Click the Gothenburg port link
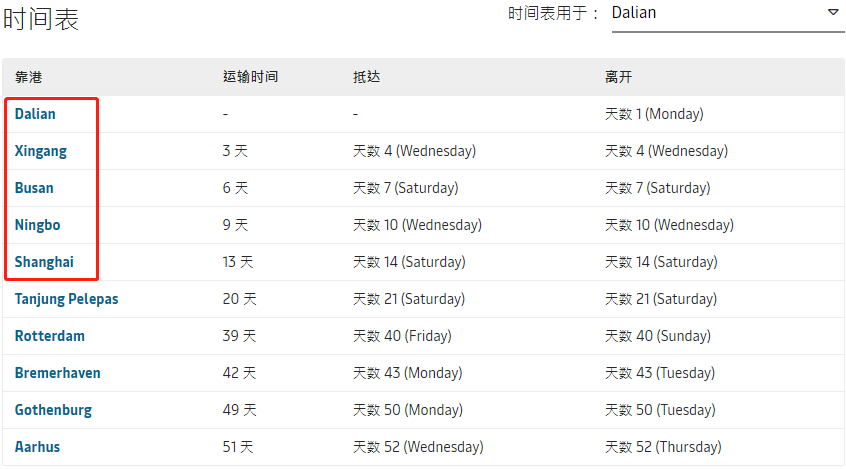Image resolution: width=846 pixels, height=469 pixels. (53, 410)
